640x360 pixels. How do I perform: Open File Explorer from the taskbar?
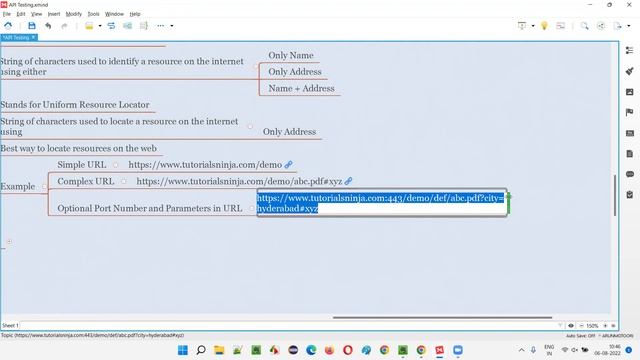click(219, 350)
